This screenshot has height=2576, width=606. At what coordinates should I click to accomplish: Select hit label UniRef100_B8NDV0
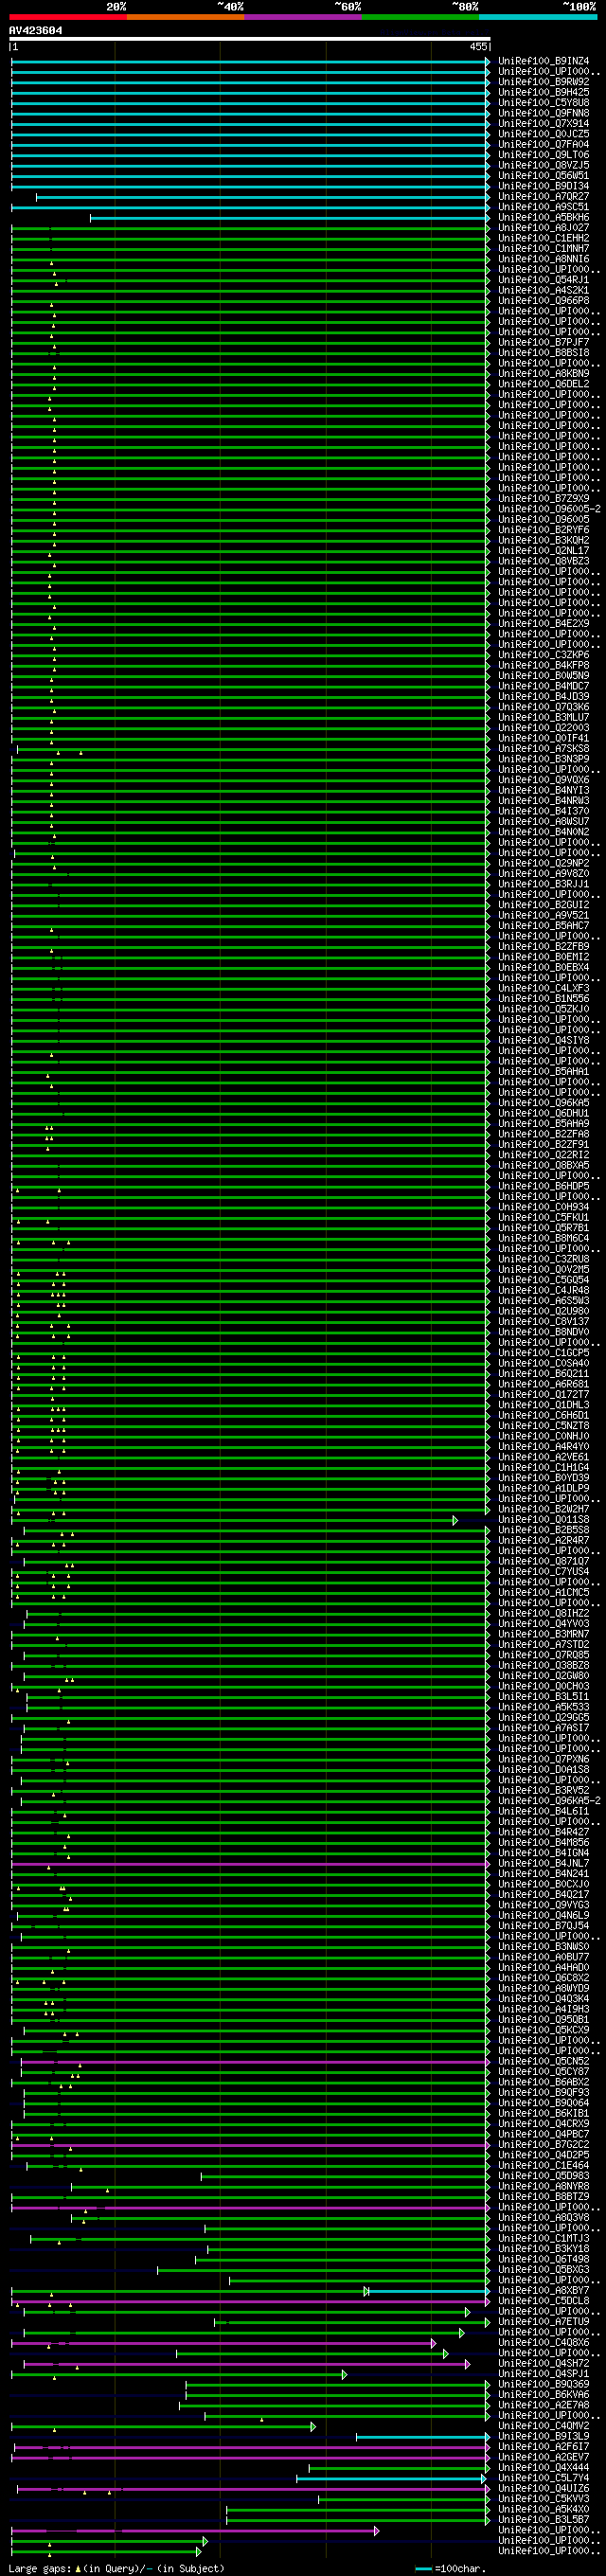tap(544, 1332)
